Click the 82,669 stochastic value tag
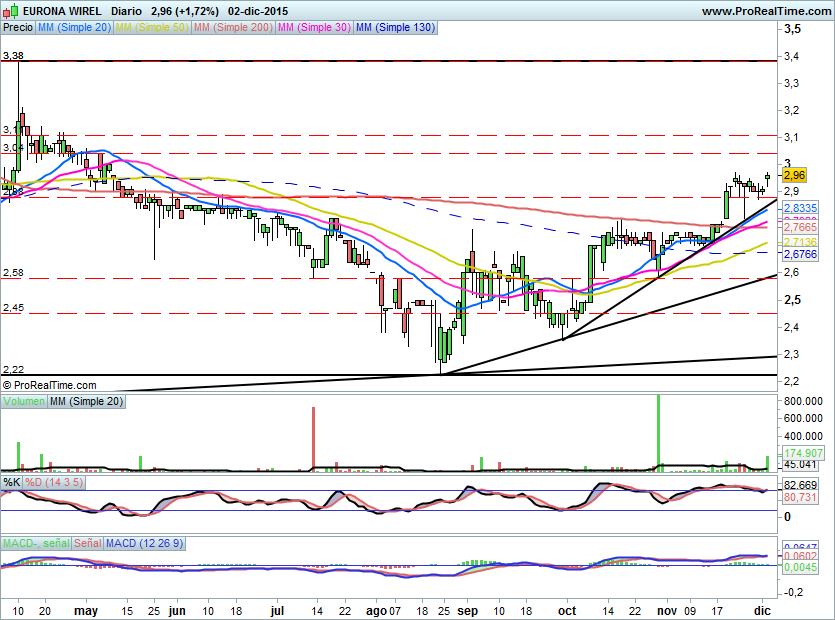The height and width of the screenshot is (620, 835). coord(800,485)
